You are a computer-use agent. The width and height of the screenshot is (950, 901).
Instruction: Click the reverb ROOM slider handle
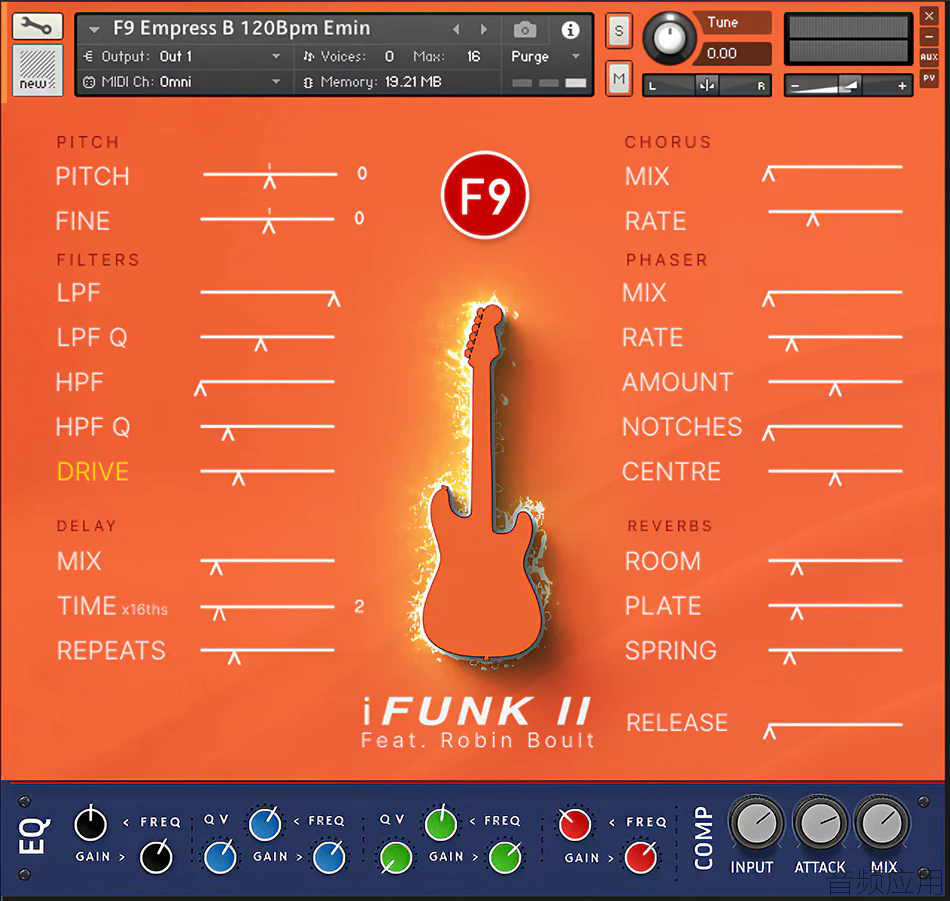point(797,568)
